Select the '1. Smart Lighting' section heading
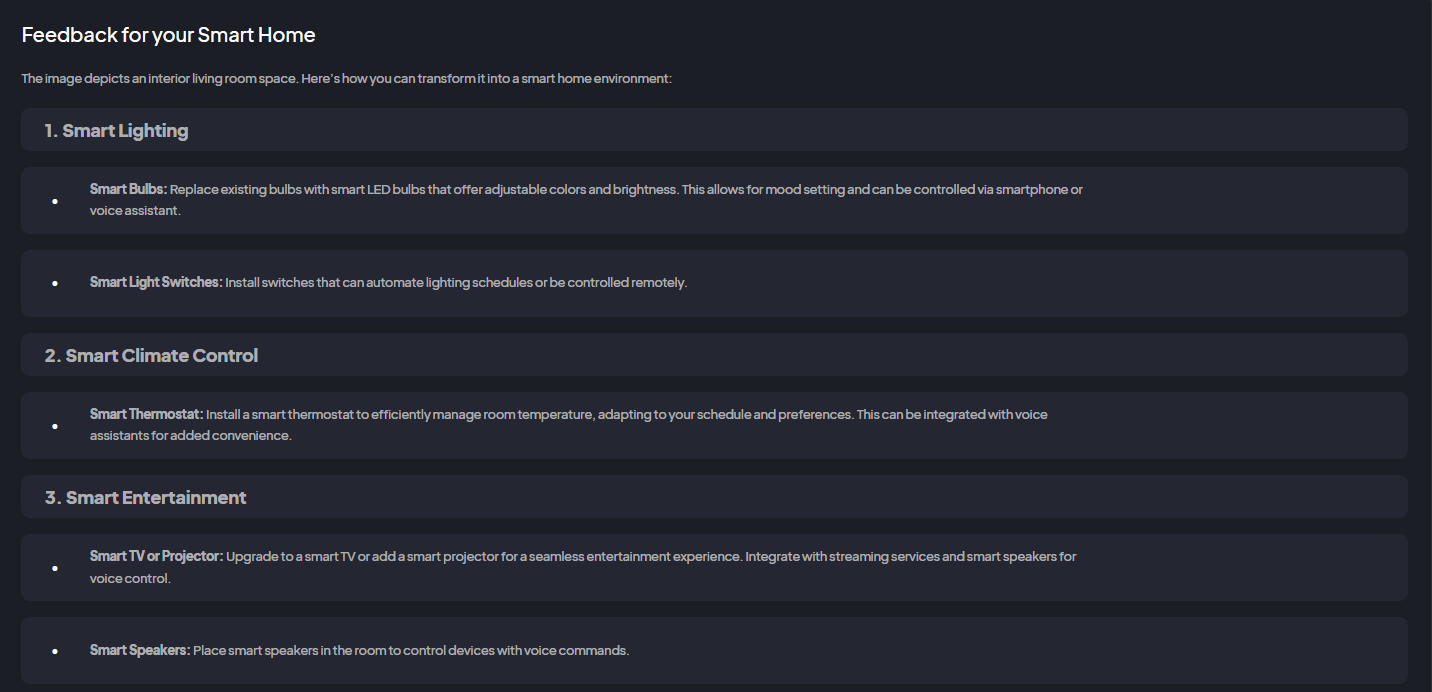This screenshot has width=1432, height=692. pos(116,130)
